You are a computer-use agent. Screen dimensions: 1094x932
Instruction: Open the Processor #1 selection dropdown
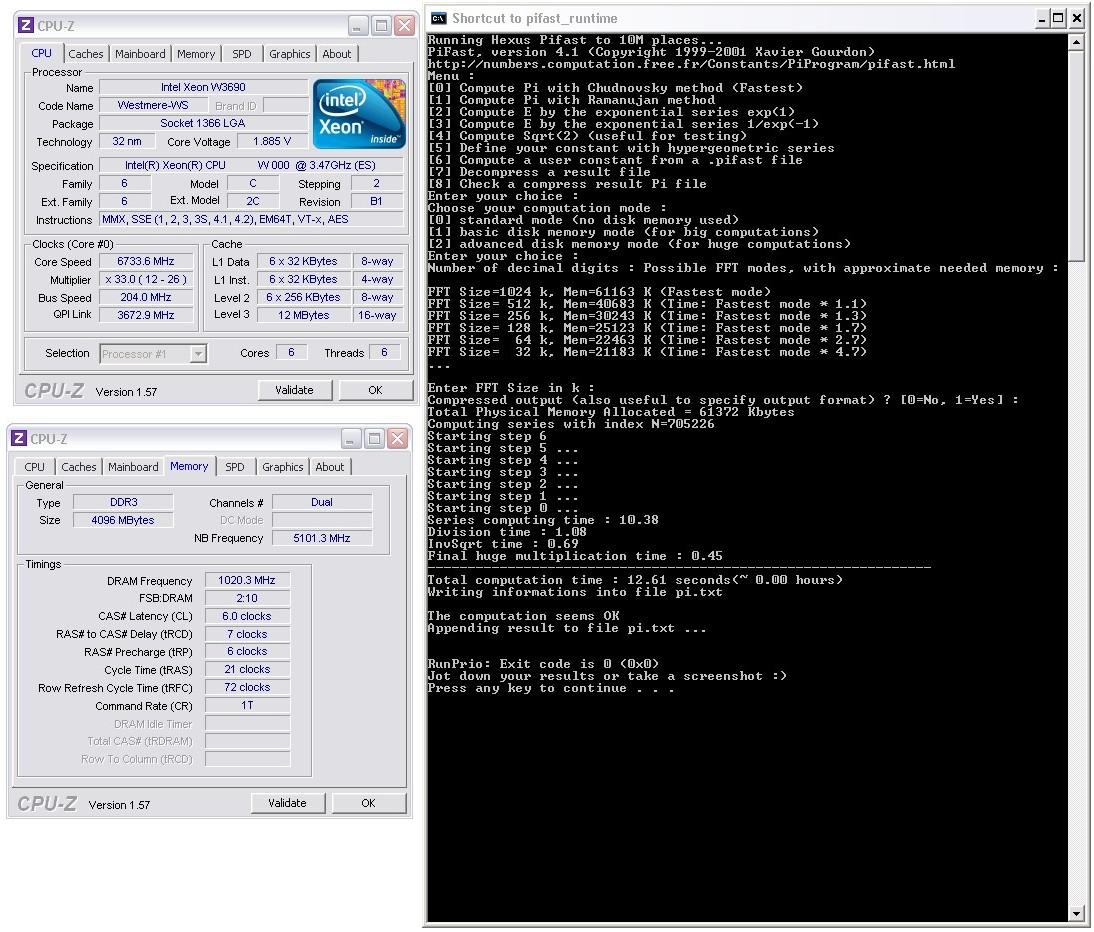pos(198,353)
